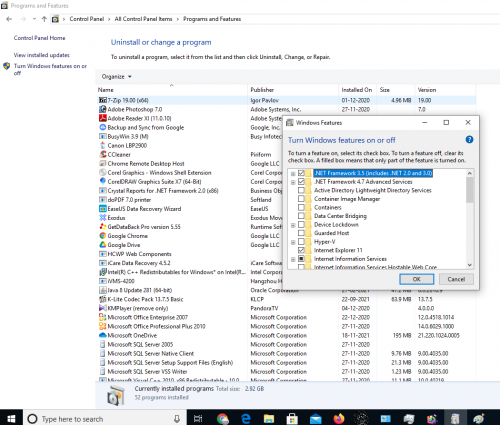500x425 pixels.
Task: Tick the Hyper-V checkbox
Action: (301, 242)
